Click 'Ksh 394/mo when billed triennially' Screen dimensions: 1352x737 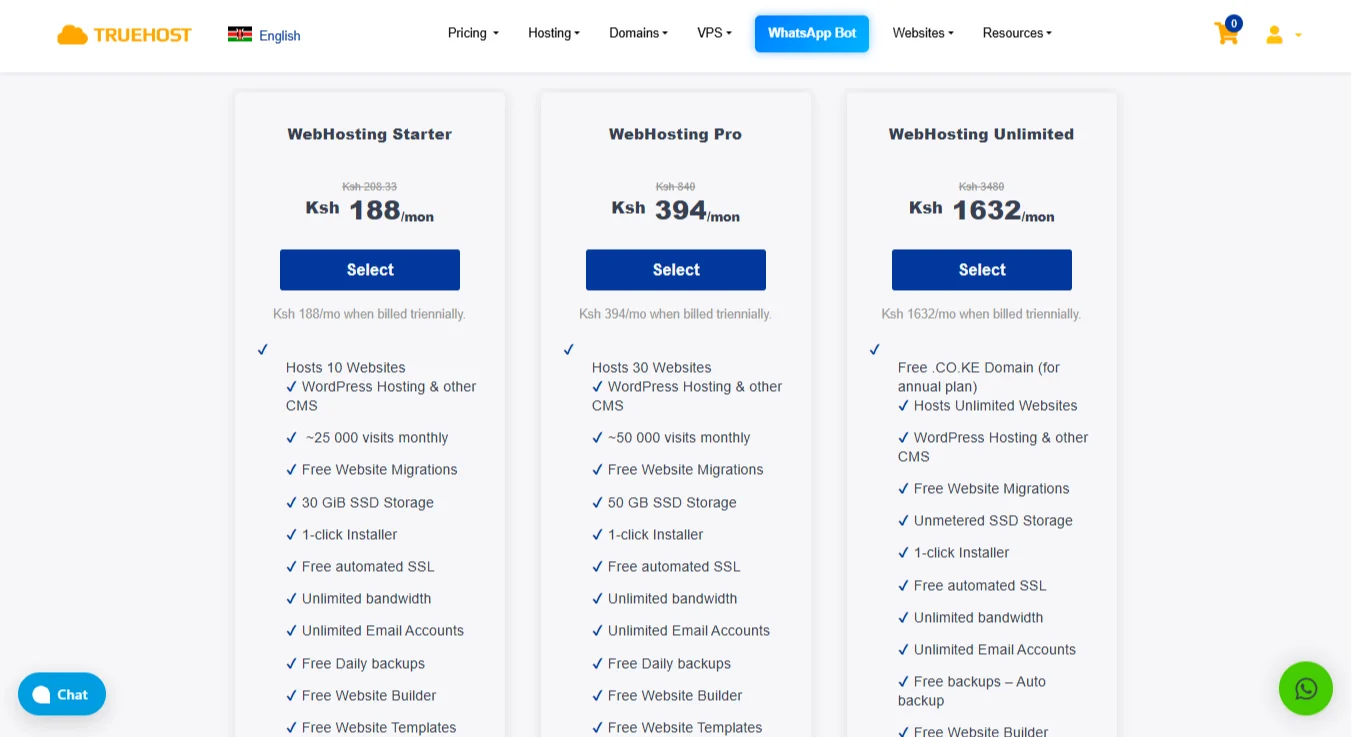point(676,314)
